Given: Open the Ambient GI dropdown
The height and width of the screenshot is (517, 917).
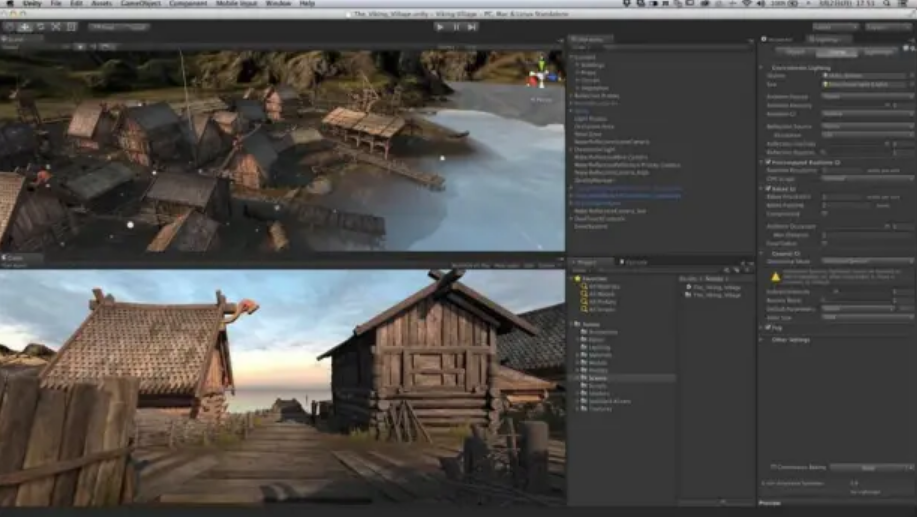Looking at the screenshot, I should (x=867, y=113).
